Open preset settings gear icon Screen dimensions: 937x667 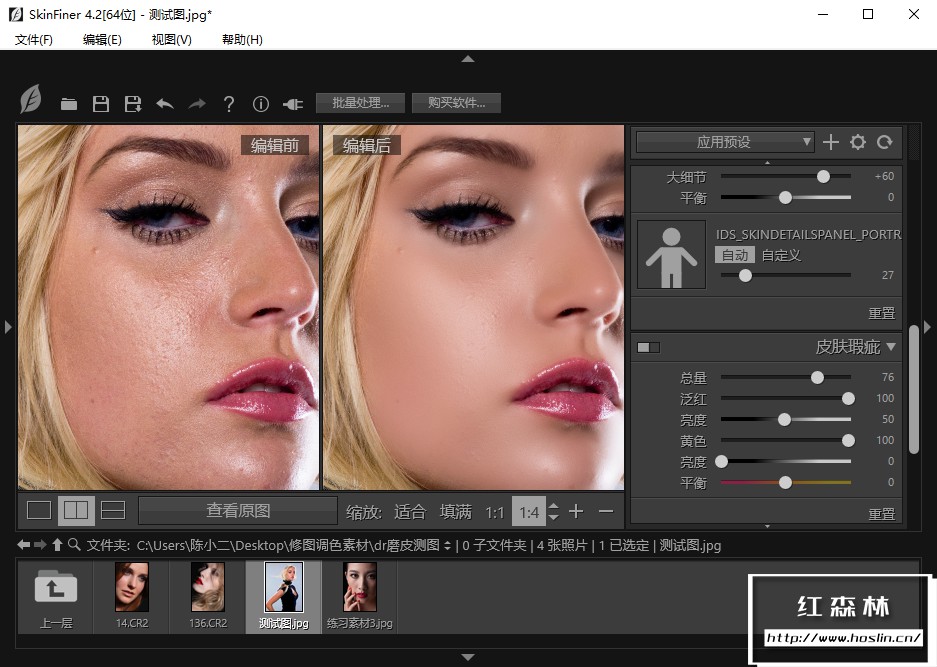[x=857, y=142]
